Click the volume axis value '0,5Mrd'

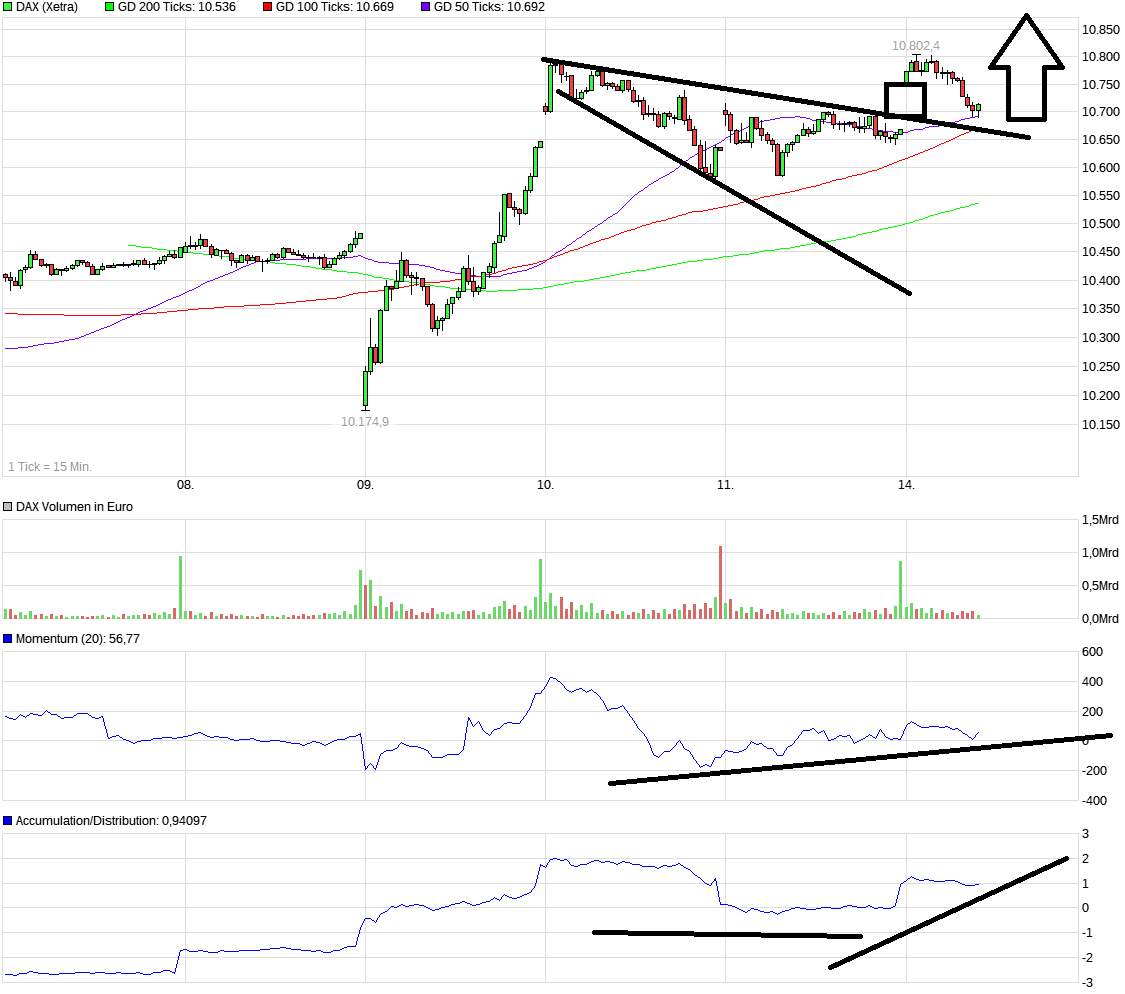coord(1100,586)
